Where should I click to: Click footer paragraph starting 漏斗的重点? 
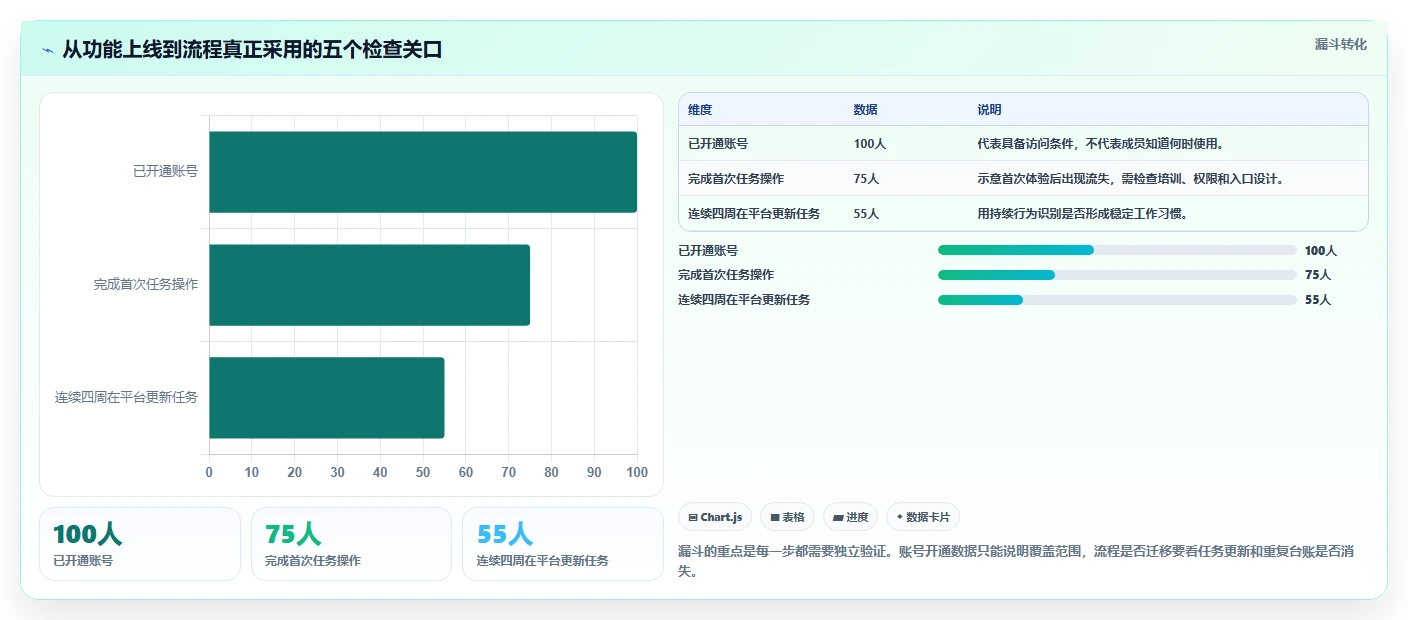[1016, 562]
